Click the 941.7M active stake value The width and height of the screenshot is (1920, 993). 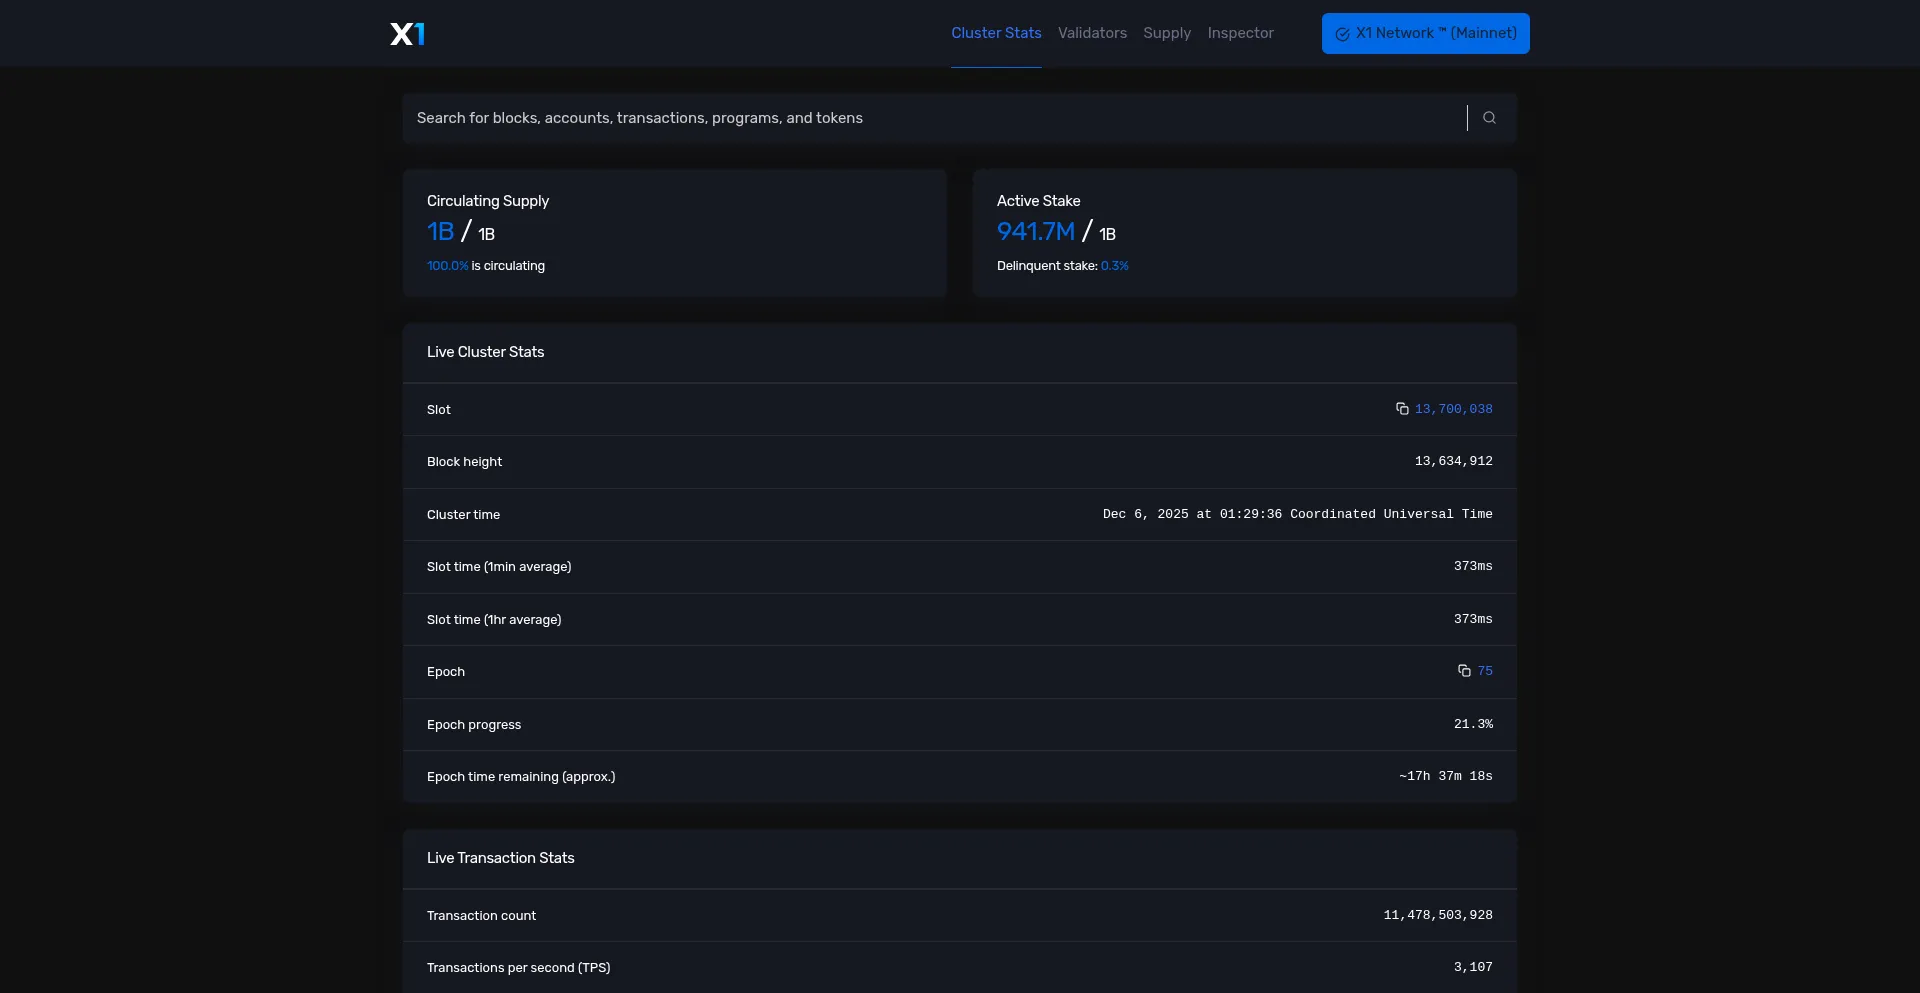tap(1035, 232)
